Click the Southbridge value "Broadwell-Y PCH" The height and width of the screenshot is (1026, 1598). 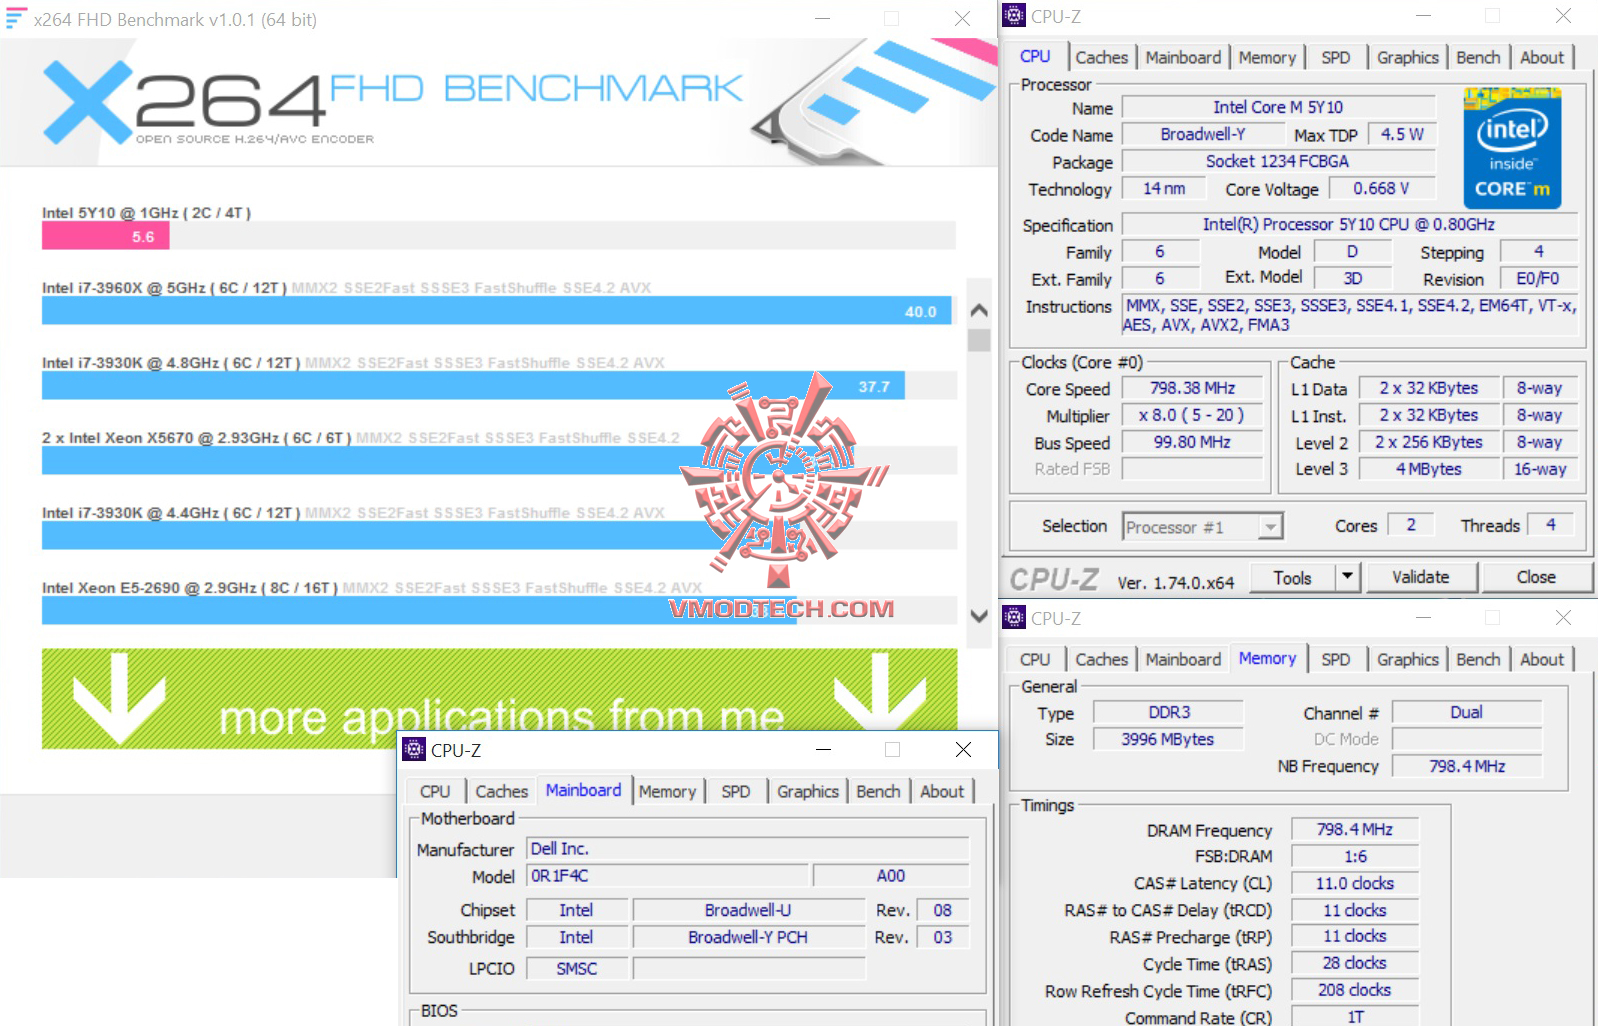tap(748, 937)
